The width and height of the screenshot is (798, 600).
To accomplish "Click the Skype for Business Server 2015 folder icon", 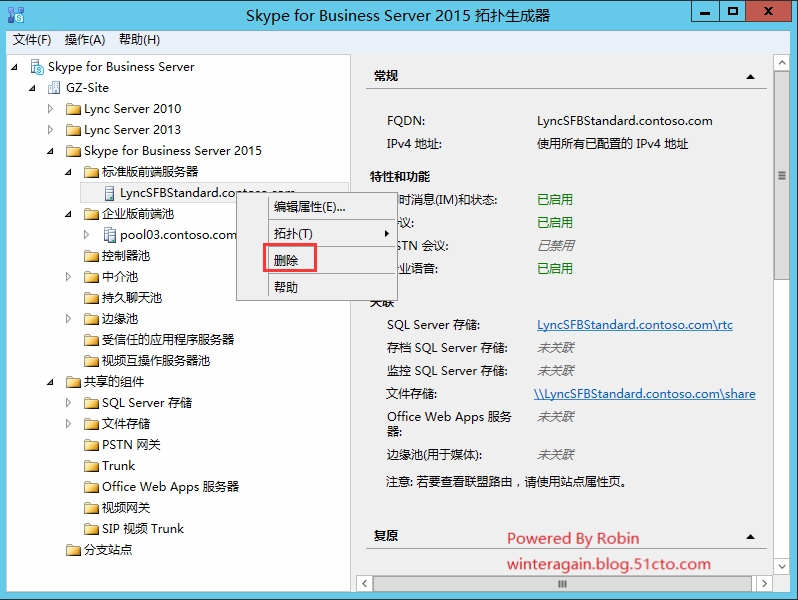I will tap(73, 151).
